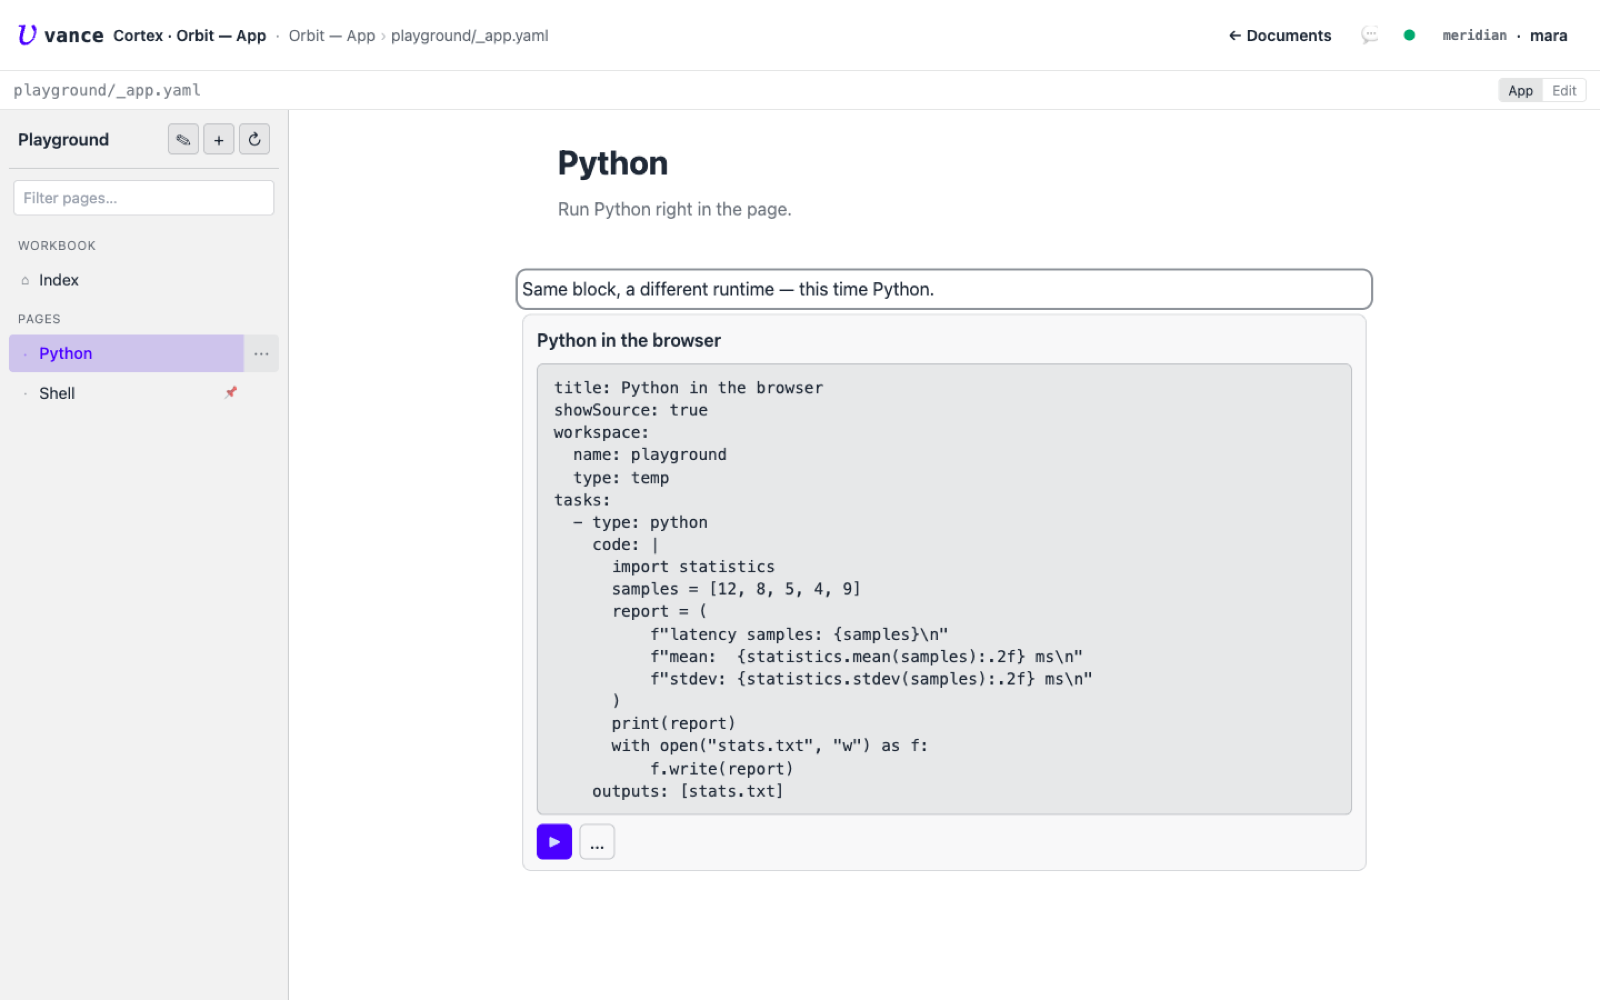Image resolution: width=1600 pixels, height=1000 pixels.
Task: Click the green status indicator dot
Action: pyautogui.click(x=1409, y=35)
